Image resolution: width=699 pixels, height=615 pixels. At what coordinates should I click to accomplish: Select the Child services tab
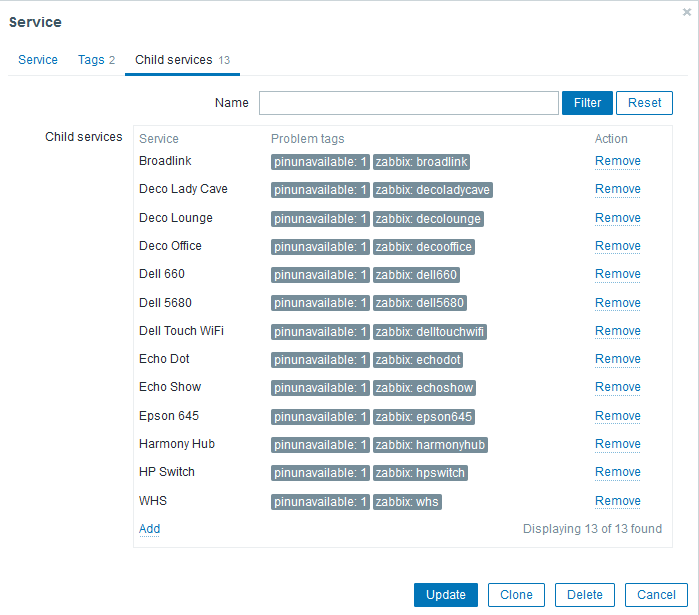(182, 60)
